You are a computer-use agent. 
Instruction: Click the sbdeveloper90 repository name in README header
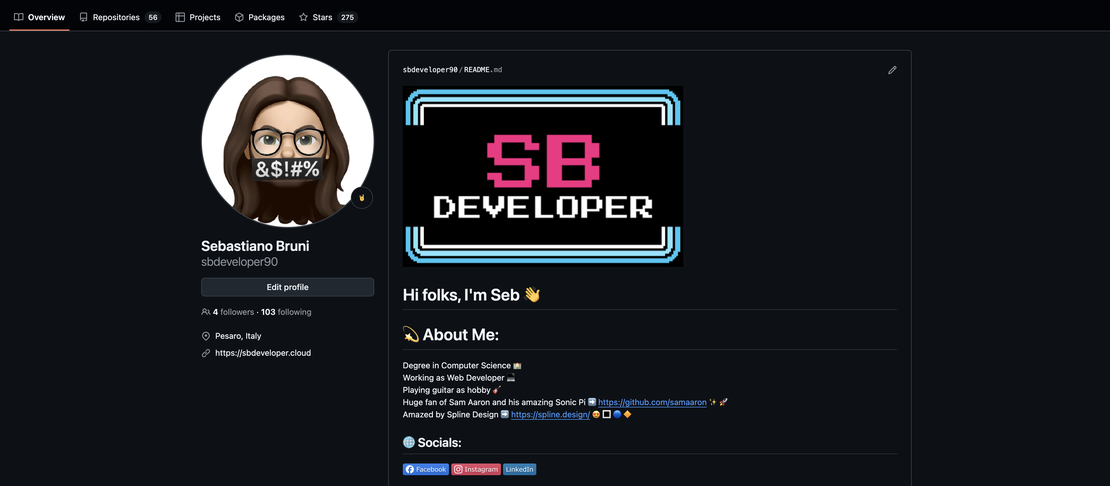(430, 70)
